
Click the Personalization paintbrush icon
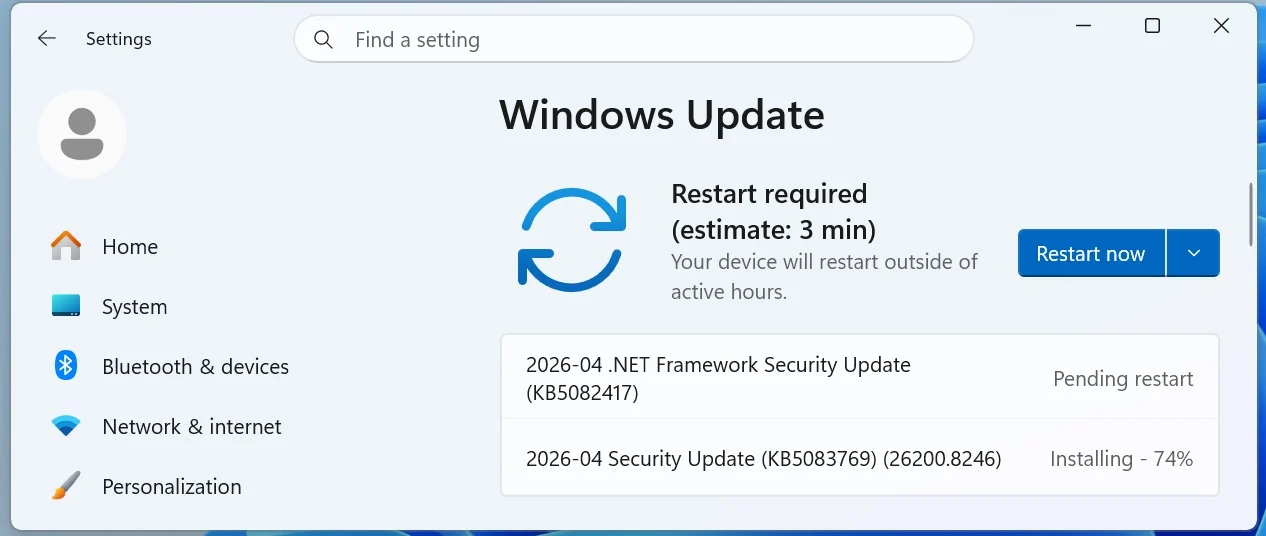coord(66,486)
